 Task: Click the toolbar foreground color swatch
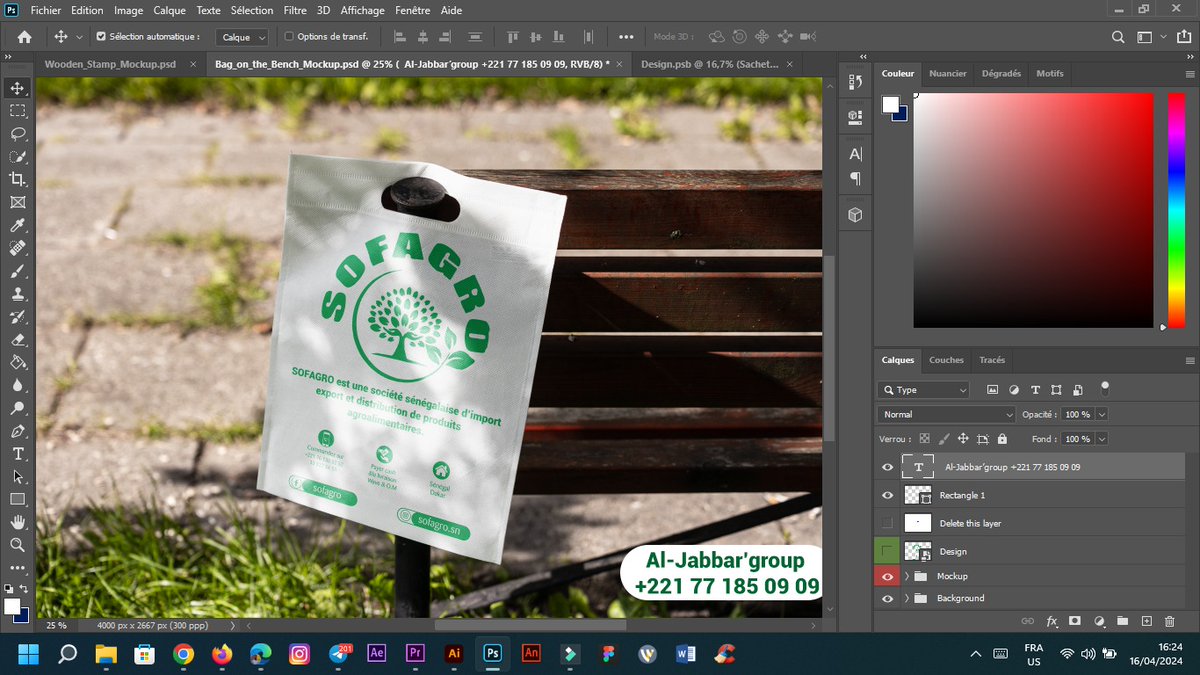pos(12,606)
